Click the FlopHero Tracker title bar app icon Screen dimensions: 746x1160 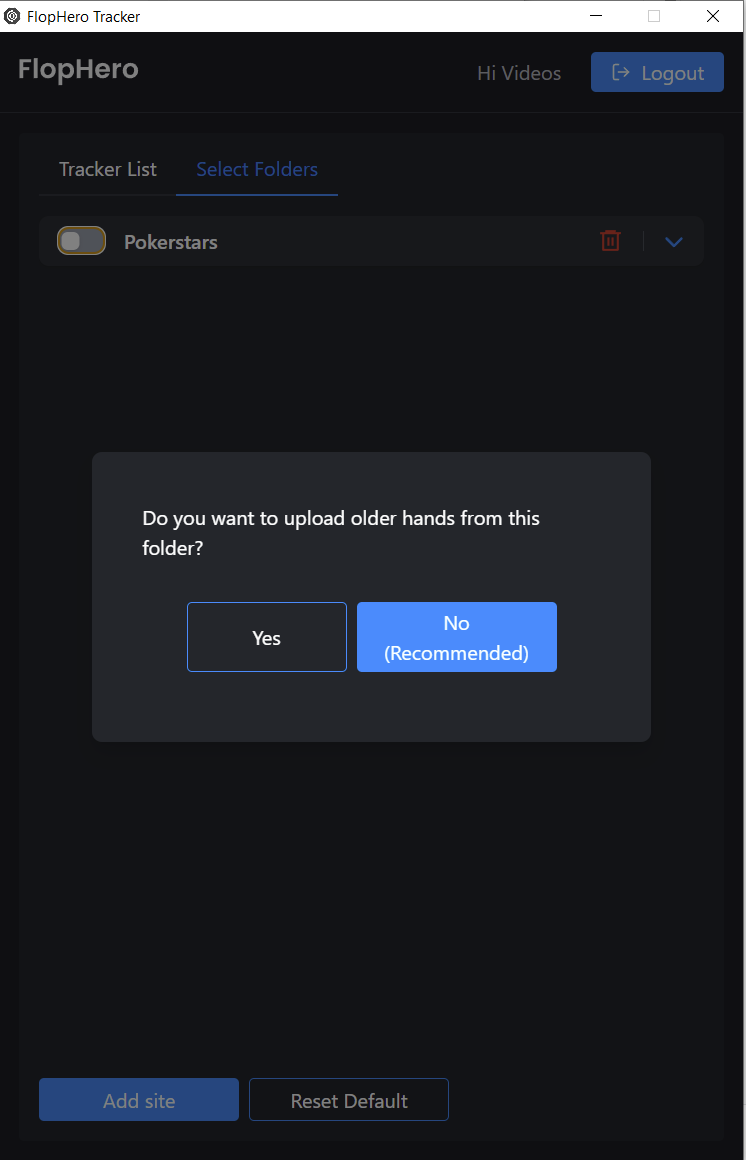[12, 16]
